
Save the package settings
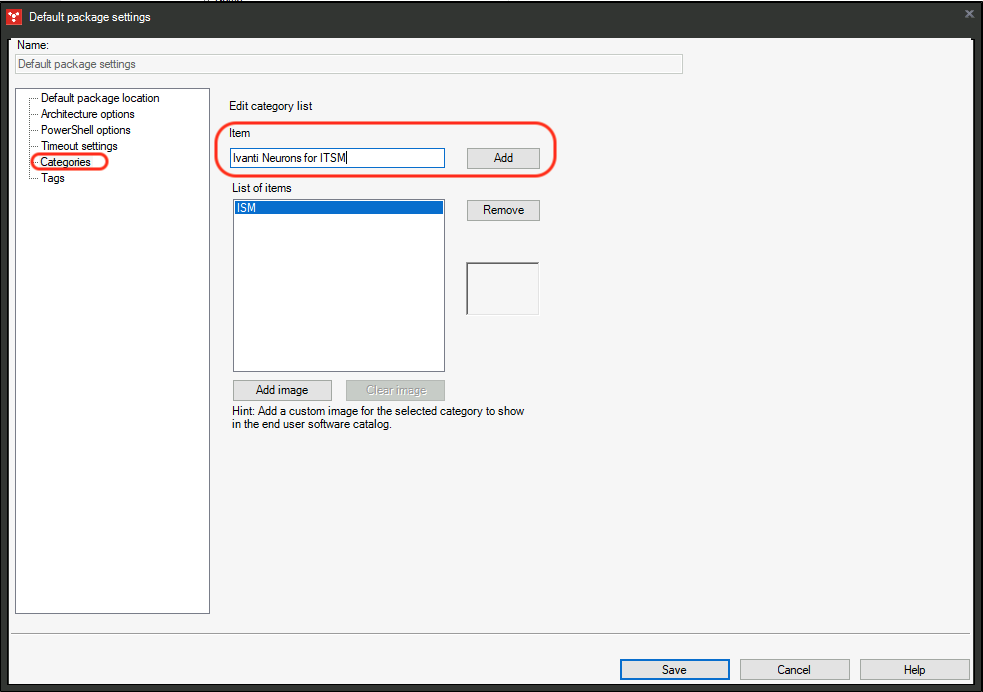(x=675, y=669)
